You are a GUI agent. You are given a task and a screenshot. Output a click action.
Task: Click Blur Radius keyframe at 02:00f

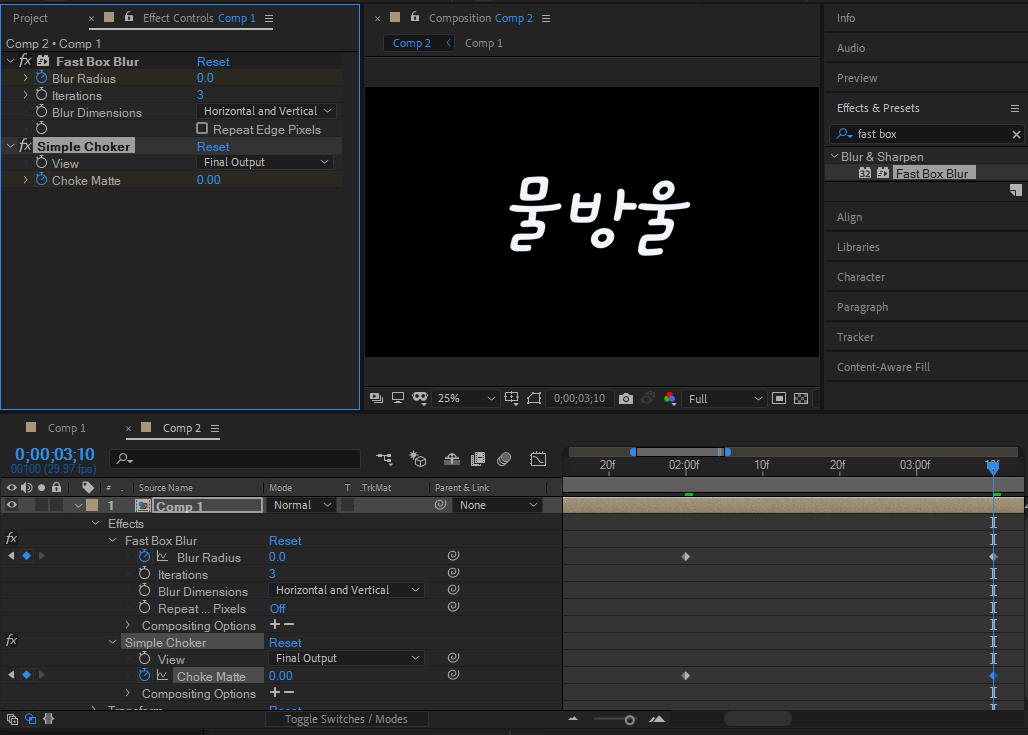[x=686, y=557]
